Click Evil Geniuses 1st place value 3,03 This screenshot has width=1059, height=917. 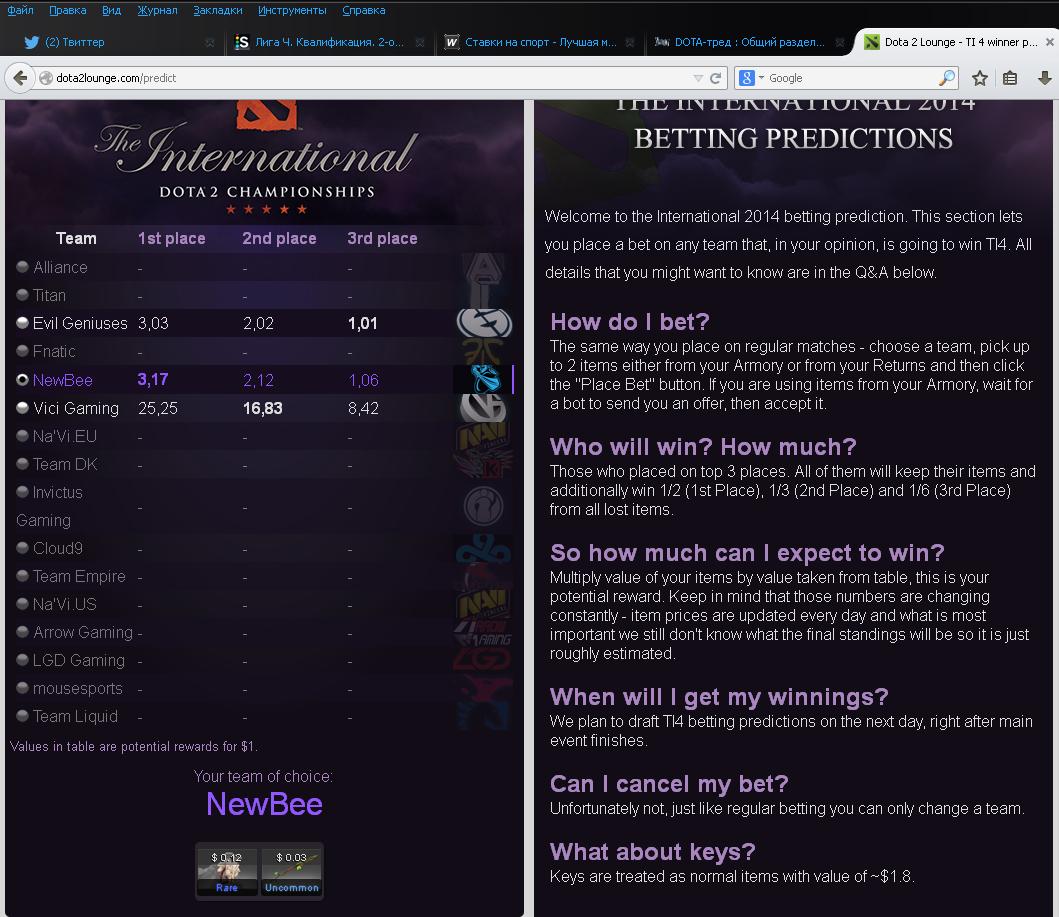pyautogui.click(x=153, y=323)
